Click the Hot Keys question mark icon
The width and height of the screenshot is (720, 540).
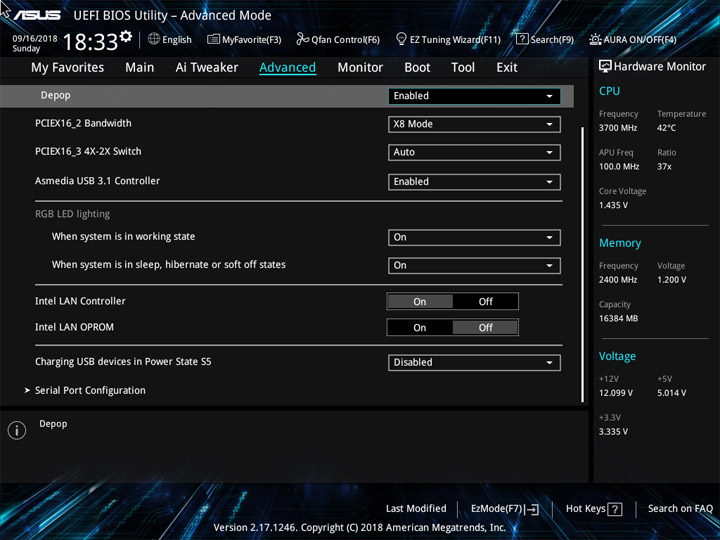pyautogui.click(x=615, y=509)
